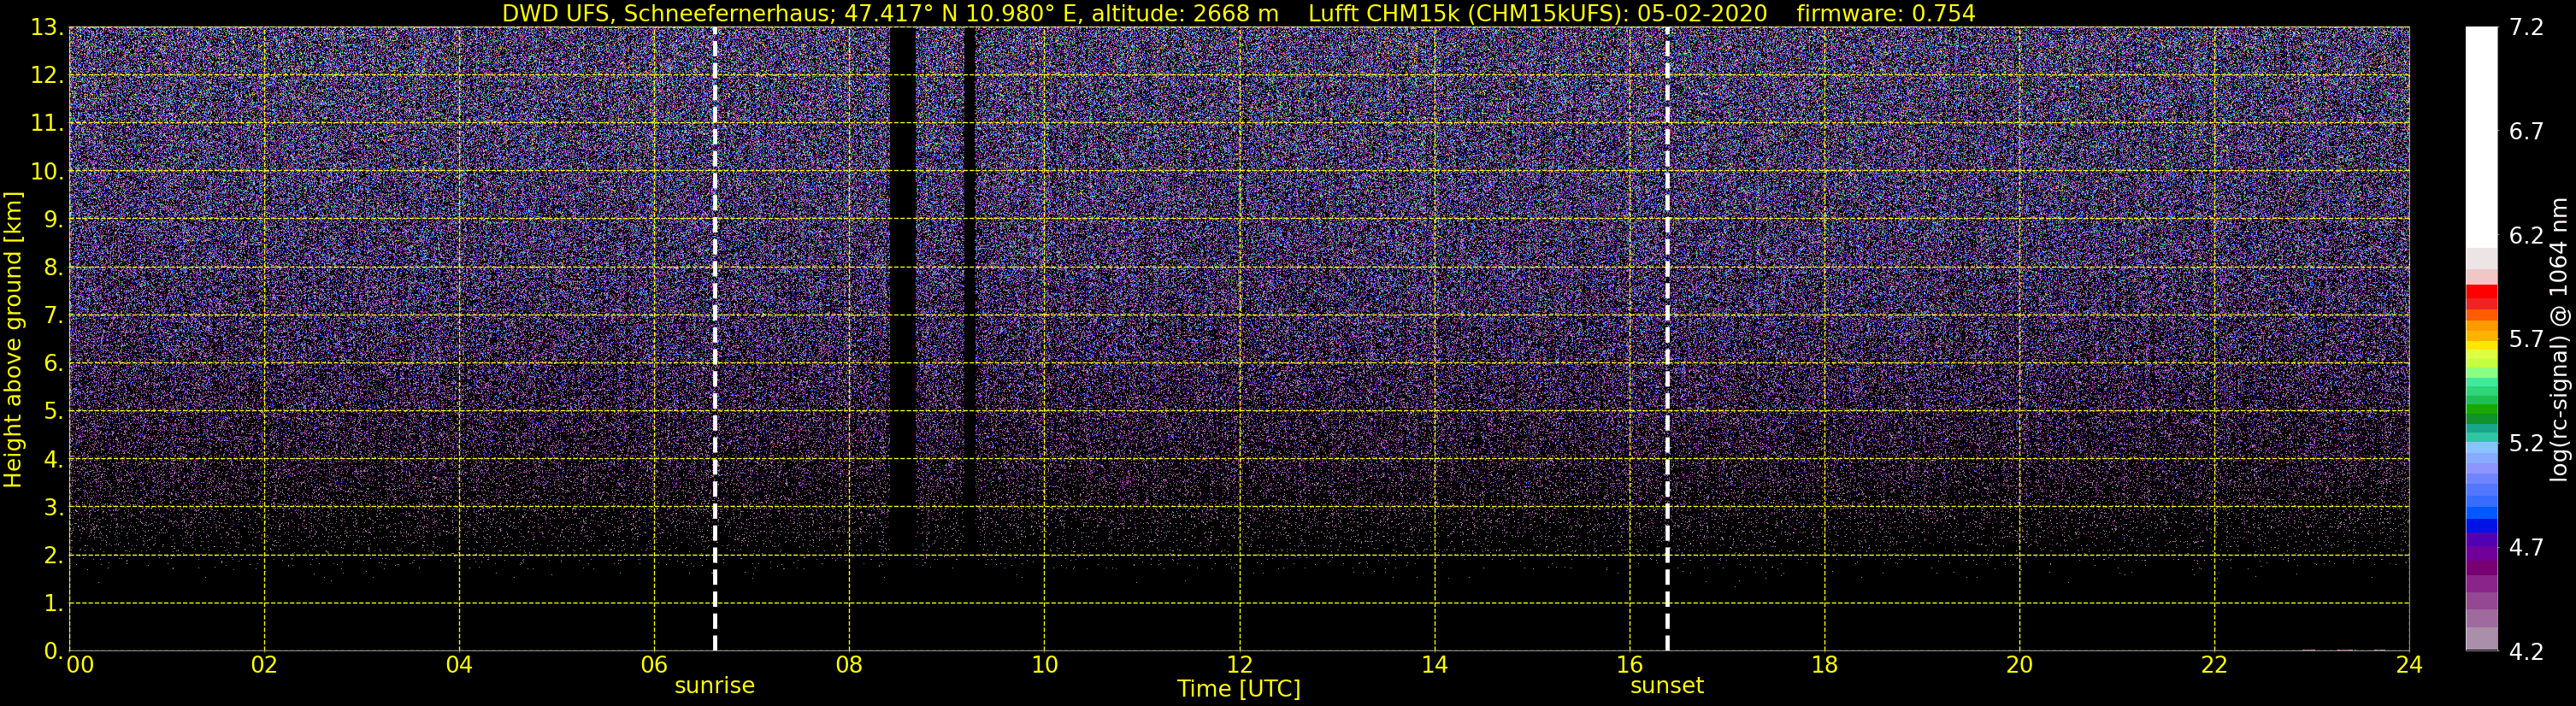The width and height of the screenshot is (2576, 706).
Task: Click the time tick label 14
Action: pyautogui.click(x=1434, y=665)
